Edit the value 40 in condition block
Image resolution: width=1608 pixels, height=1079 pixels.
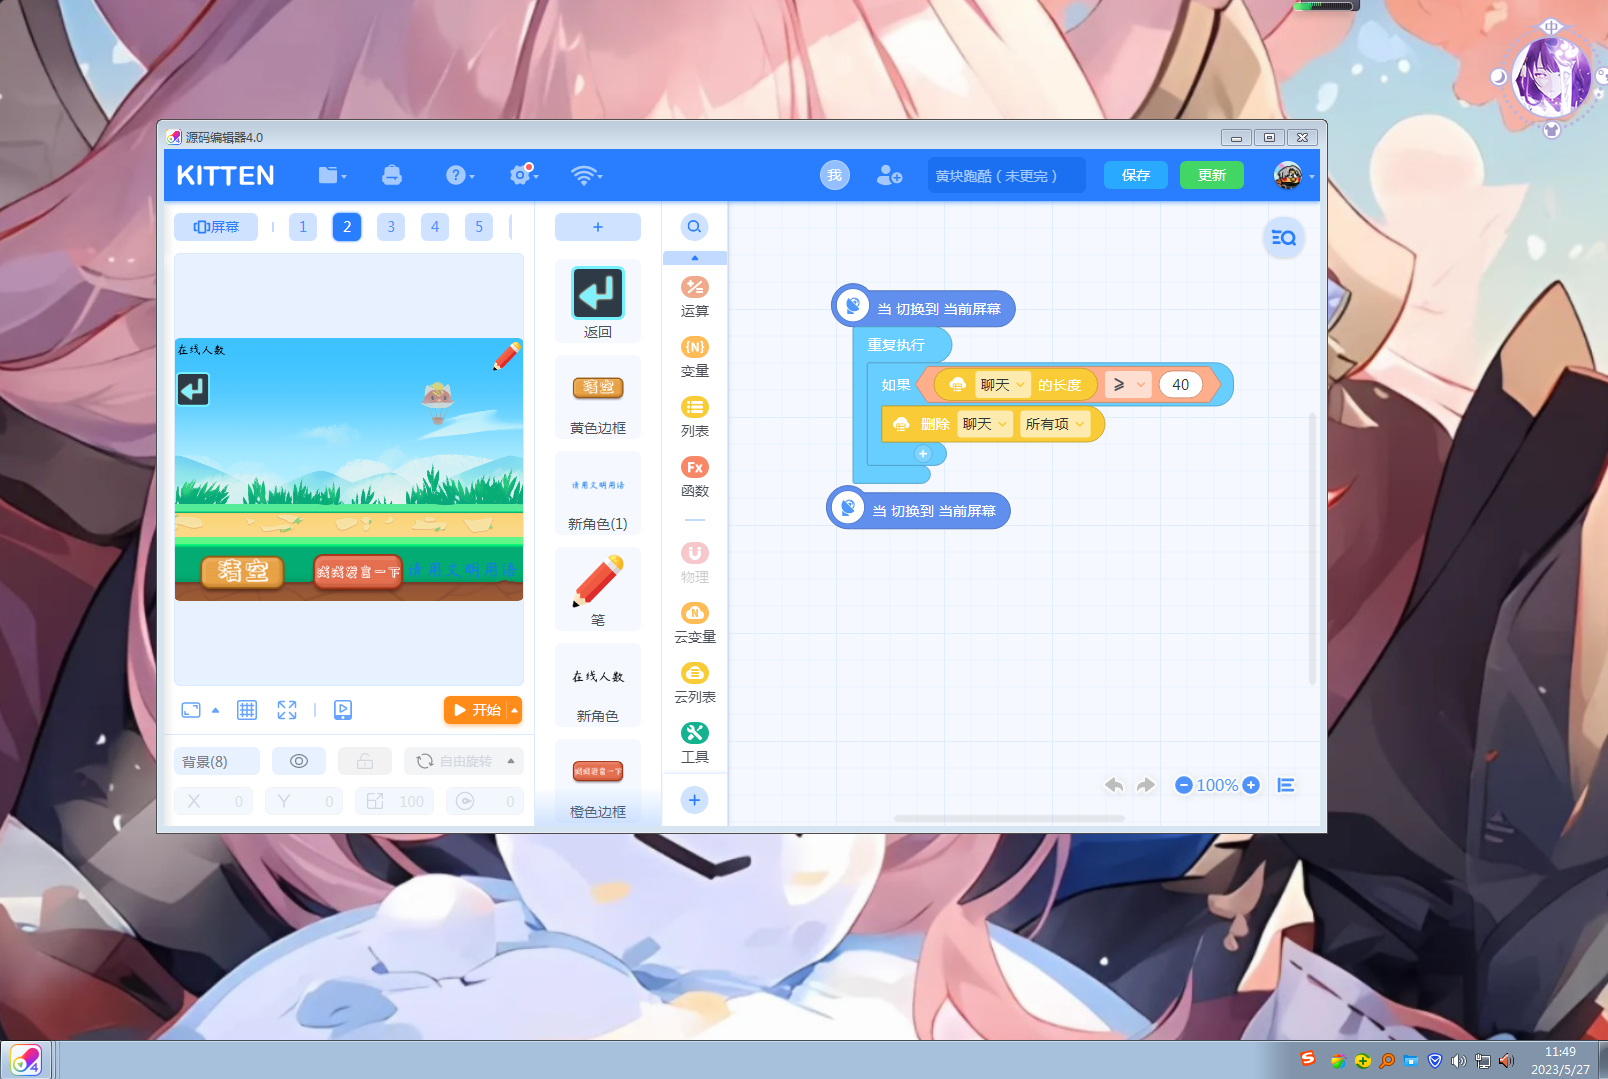pyautogui.click(x=1181, y=385)
